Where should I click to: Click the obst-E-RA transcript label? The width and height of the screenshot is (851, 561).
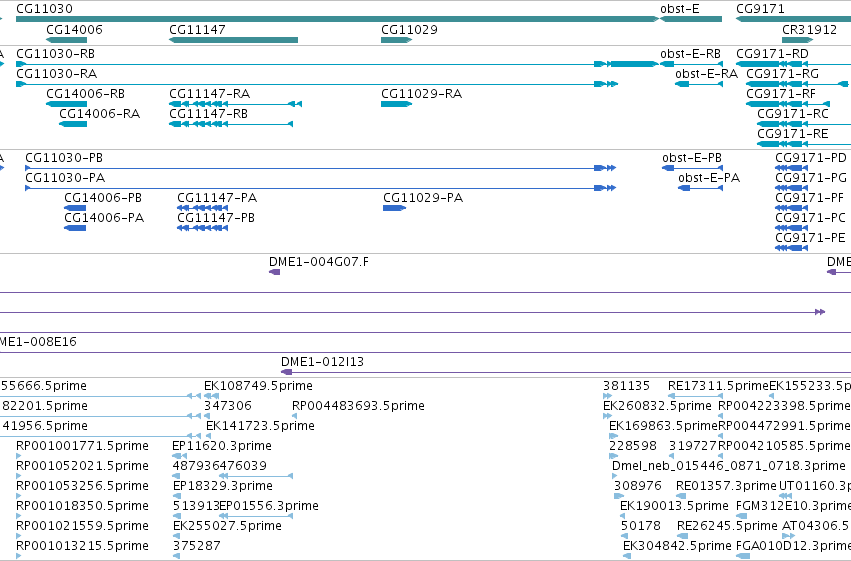[x=706, y=74]
